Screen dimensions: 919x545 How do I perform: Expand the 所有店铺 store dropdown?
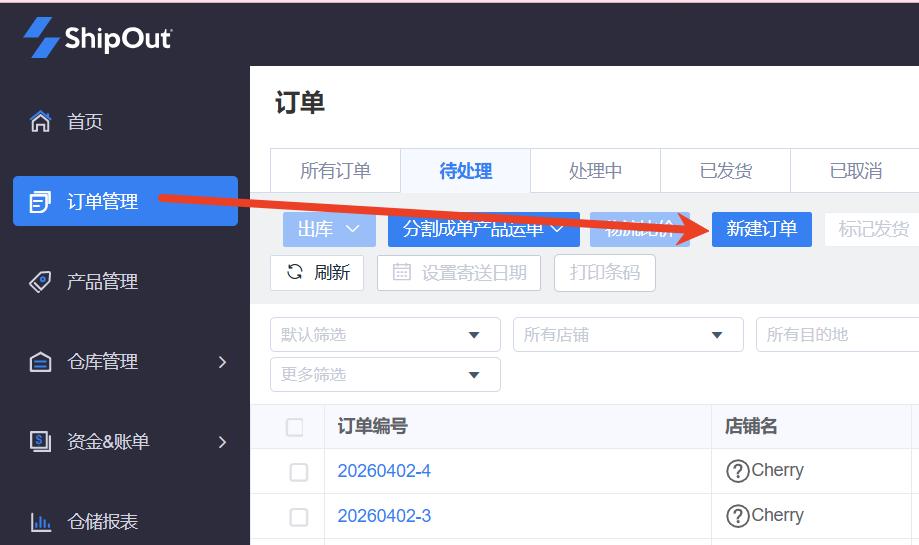coord(628,335)
